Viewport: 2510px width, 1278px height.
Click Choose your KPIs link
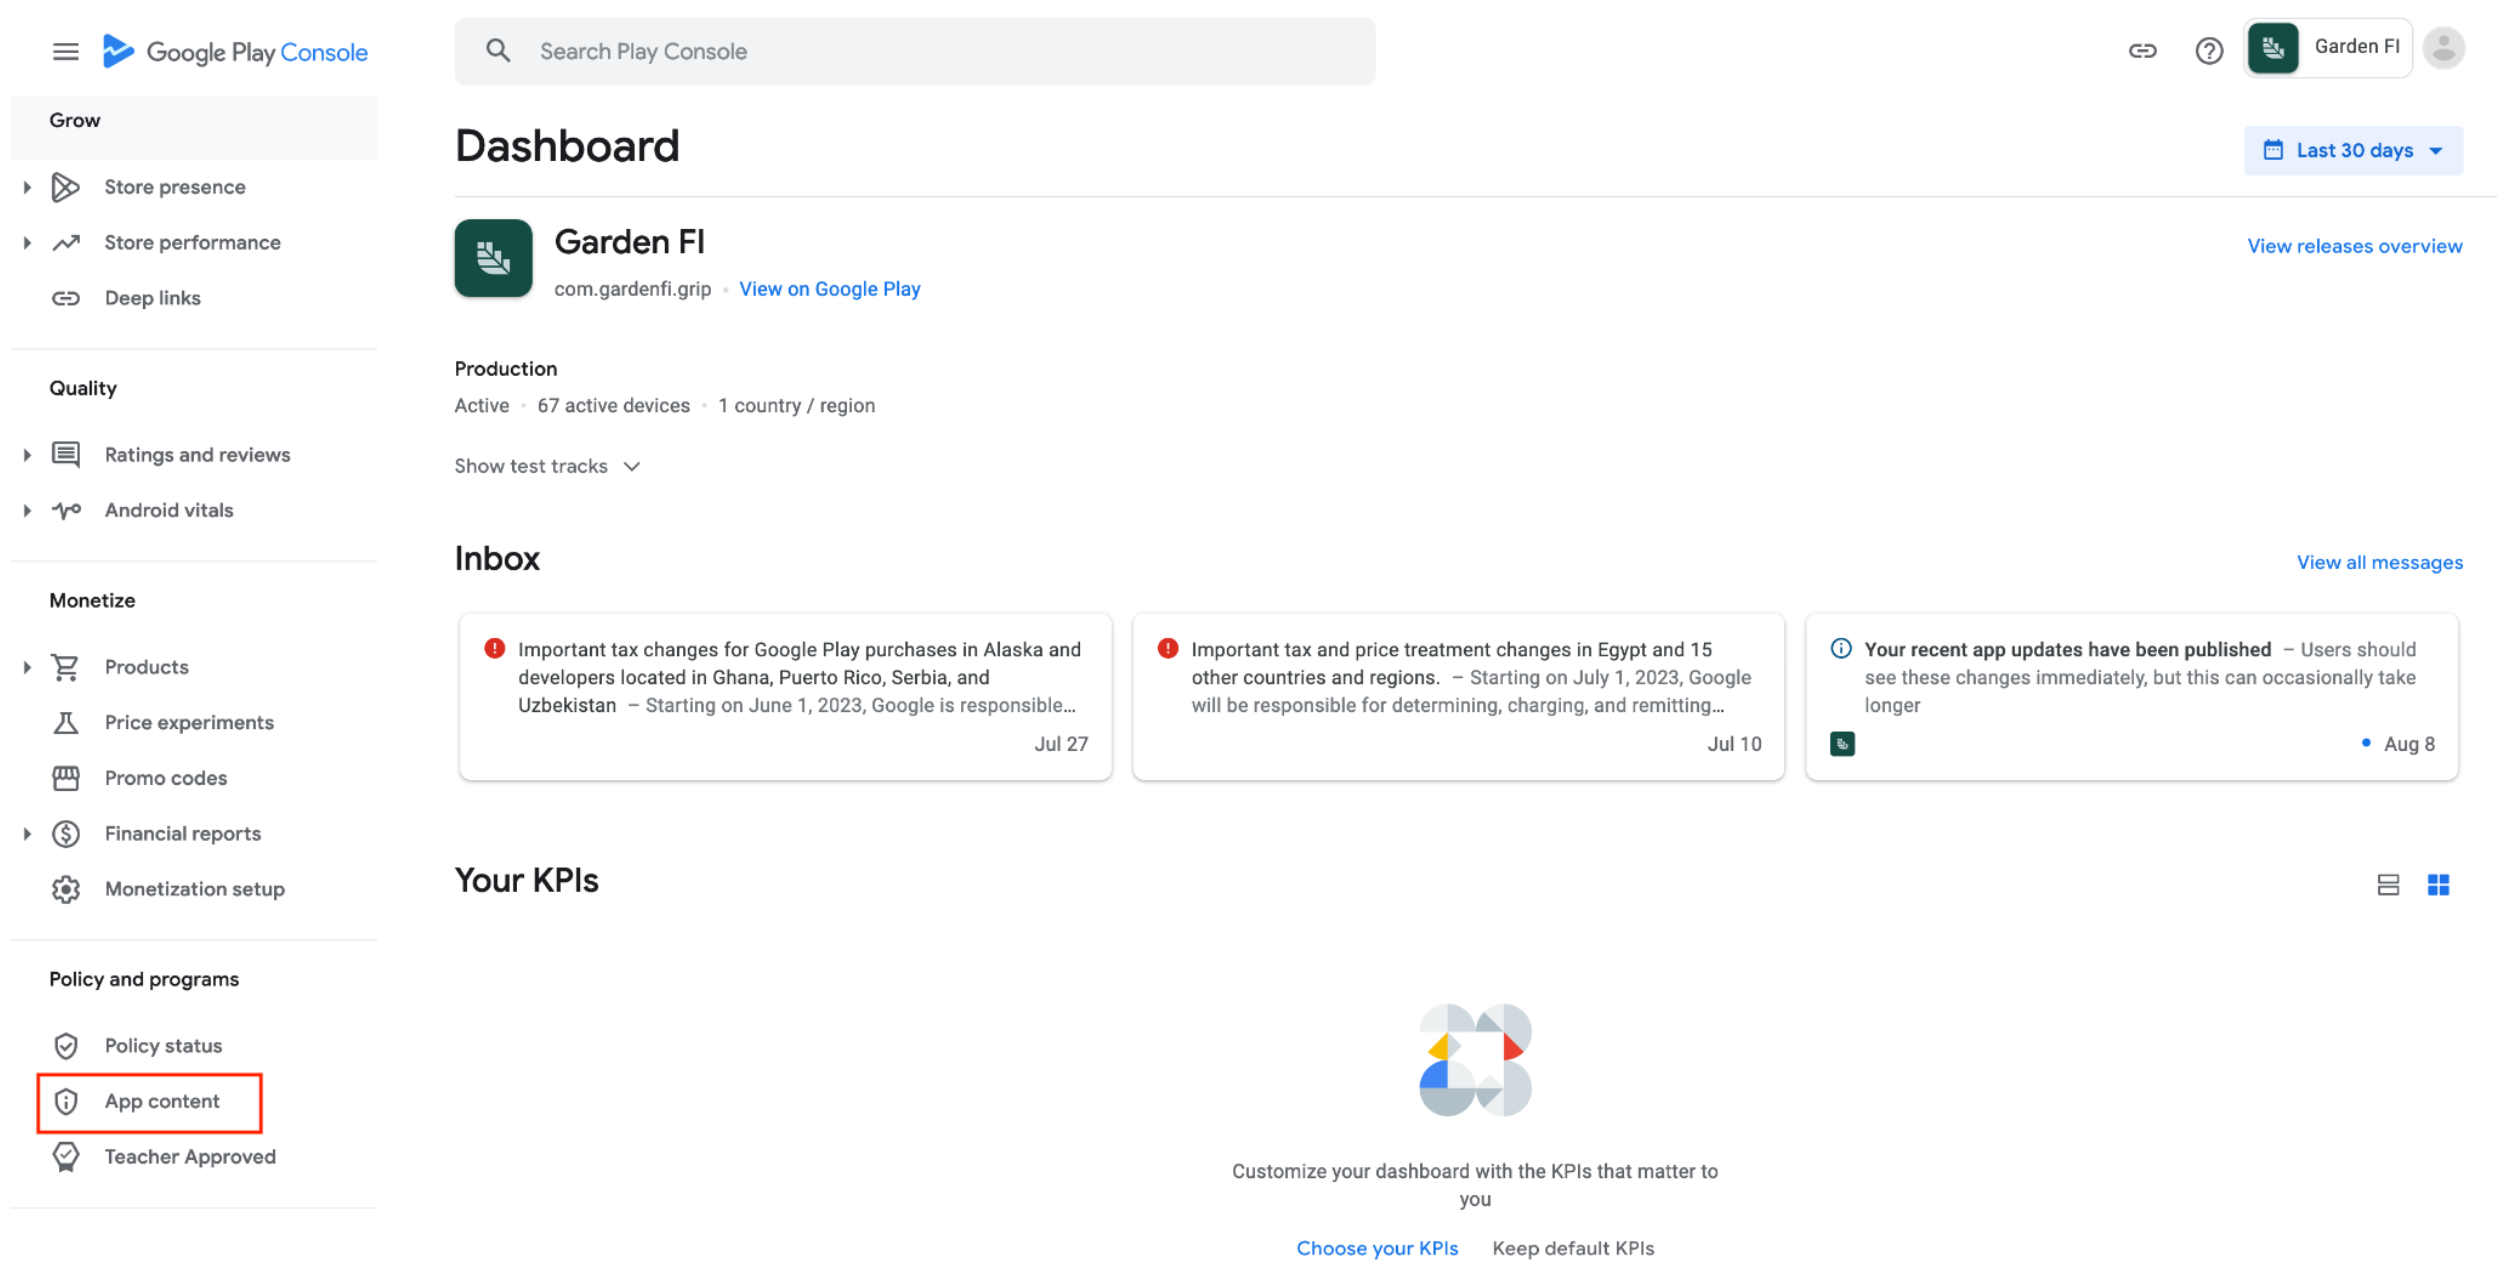1376,1249
